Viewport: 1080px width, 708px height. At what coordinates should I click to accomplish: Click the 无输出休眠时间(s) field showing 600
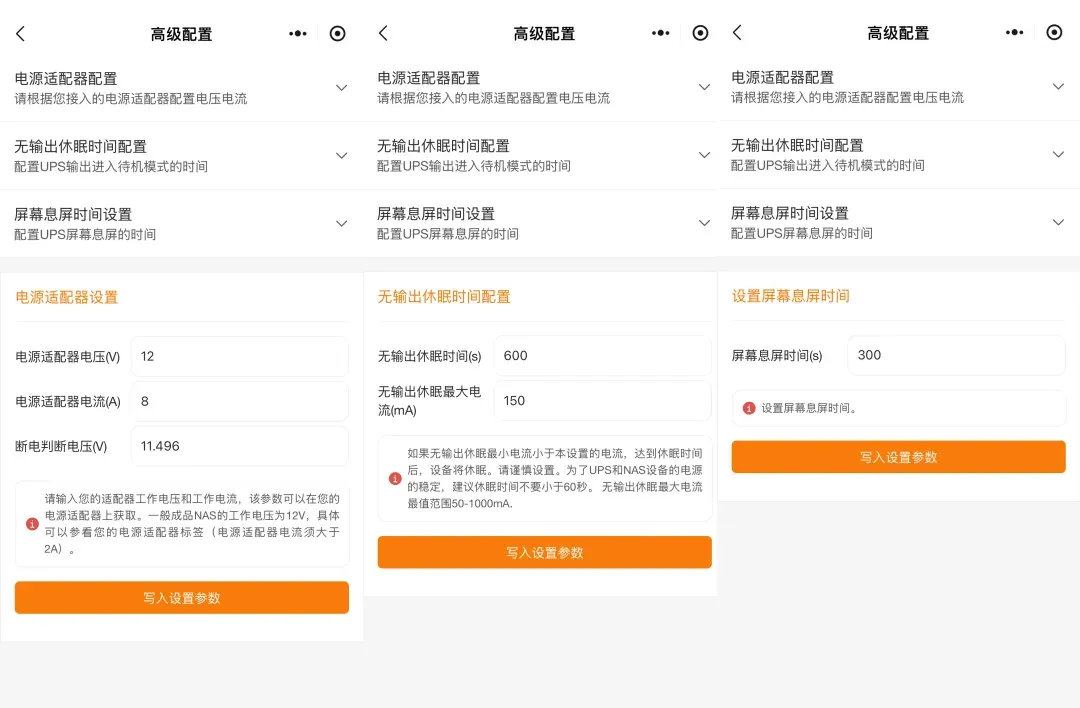coord(602,356)
